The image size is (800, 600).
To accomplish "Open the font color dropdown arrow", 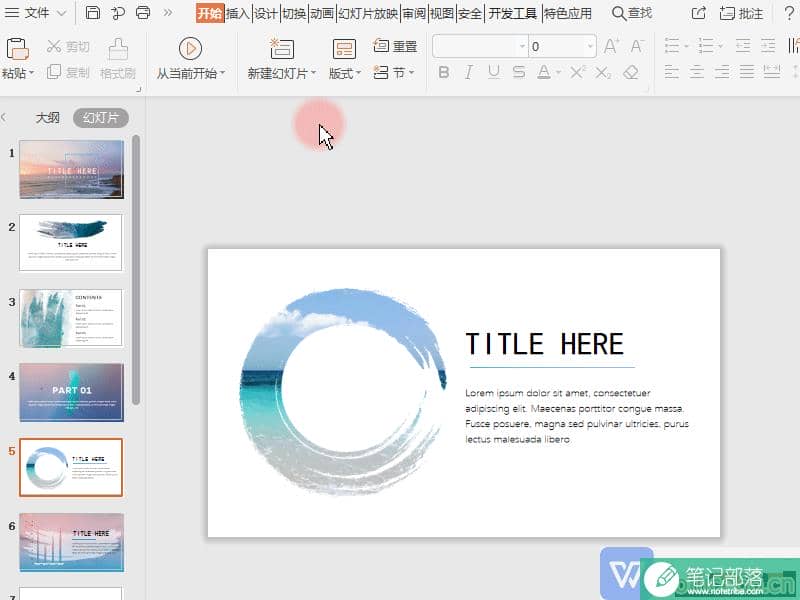I will coord(558,73).
